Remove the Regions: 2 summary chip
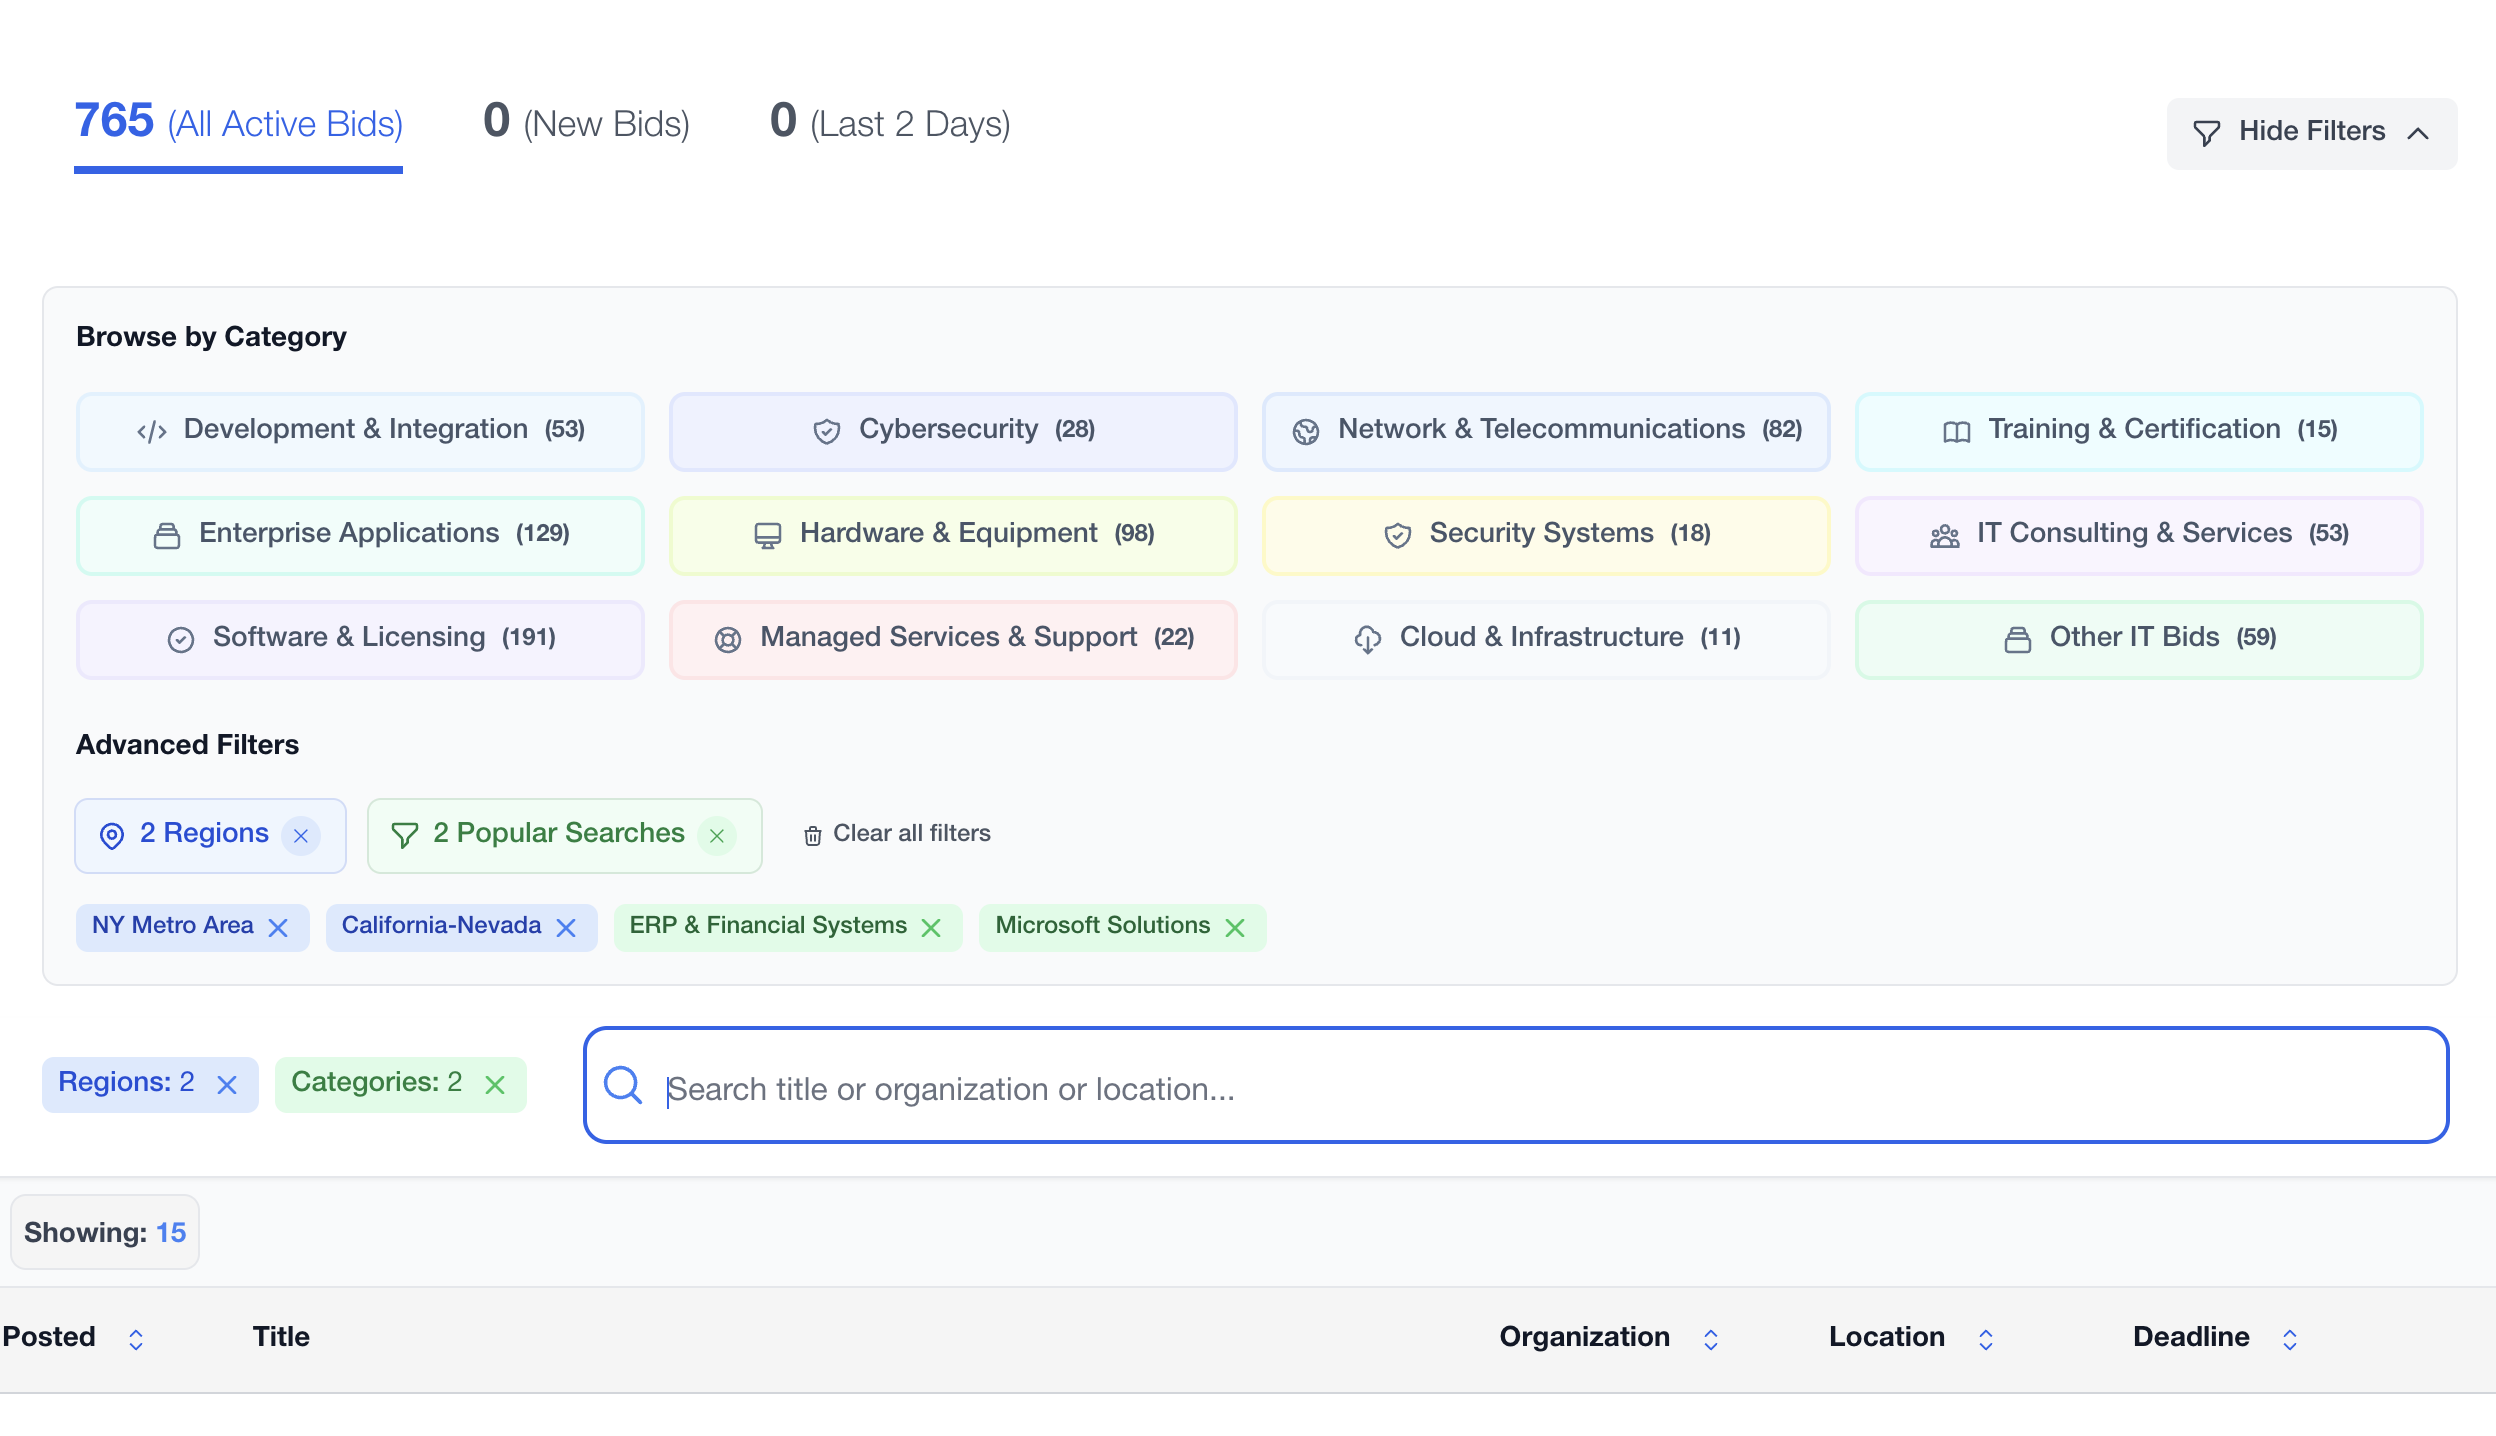This screenshot has height=1436, width=2496. [227, 1085]
